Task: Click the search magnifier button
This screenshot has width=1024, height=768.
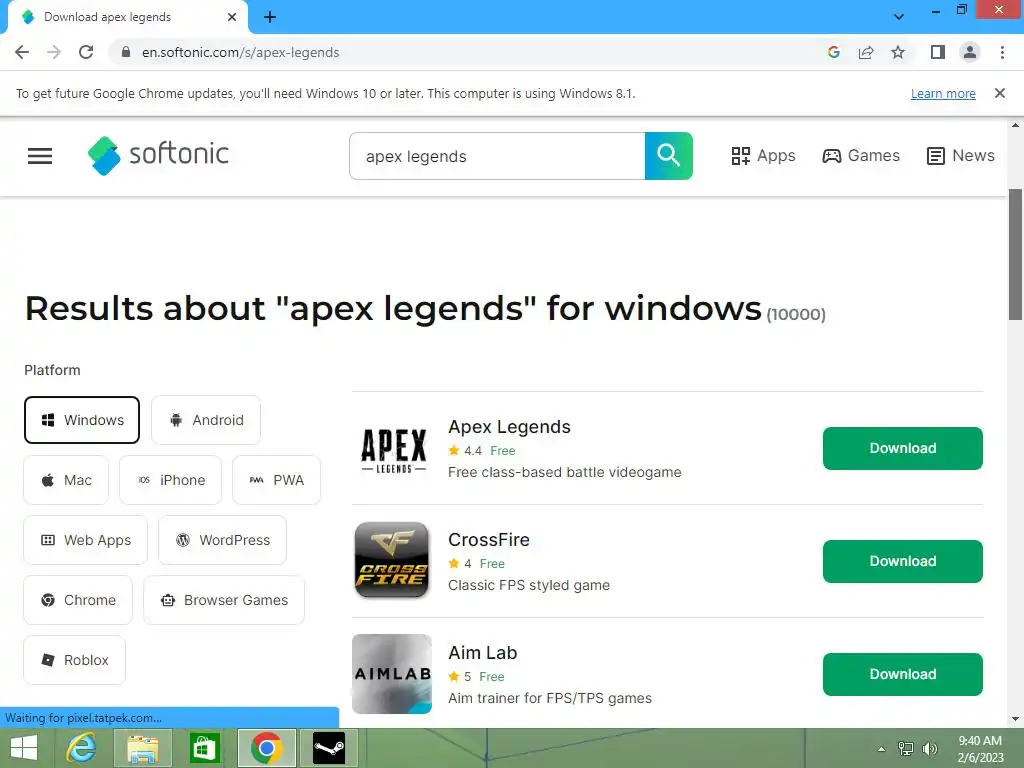Action: (x=668, y=156)
